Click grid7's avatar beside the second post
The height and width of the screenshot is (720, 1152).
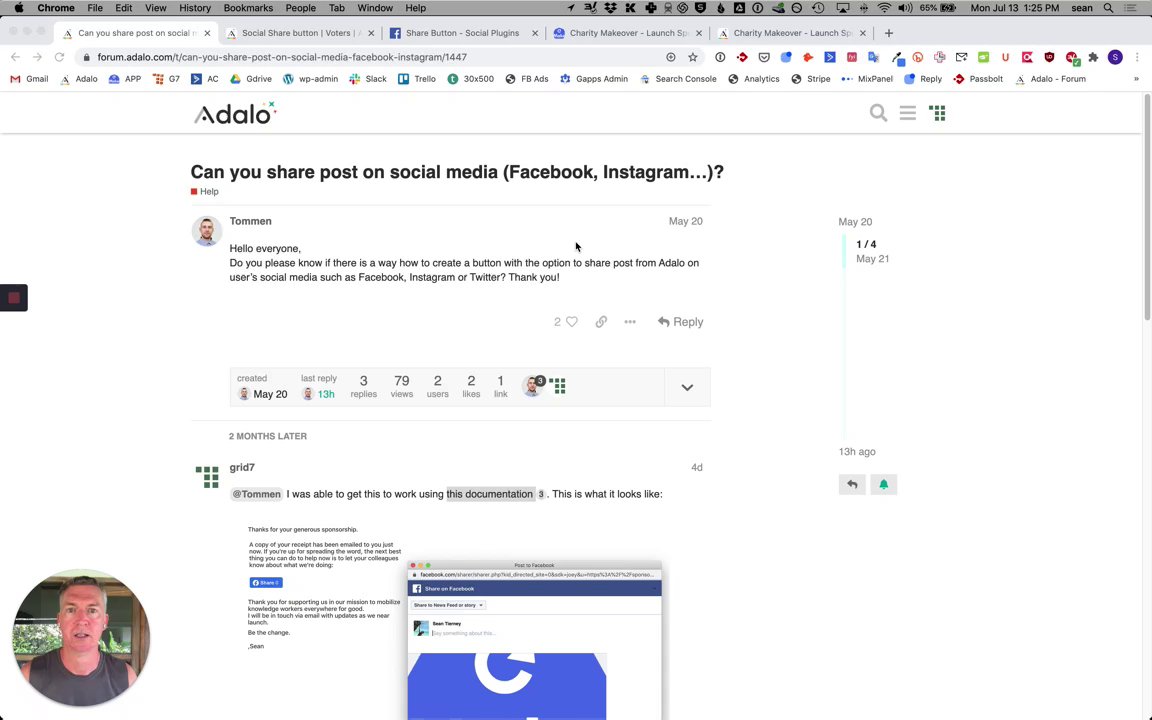pos(207,477)
